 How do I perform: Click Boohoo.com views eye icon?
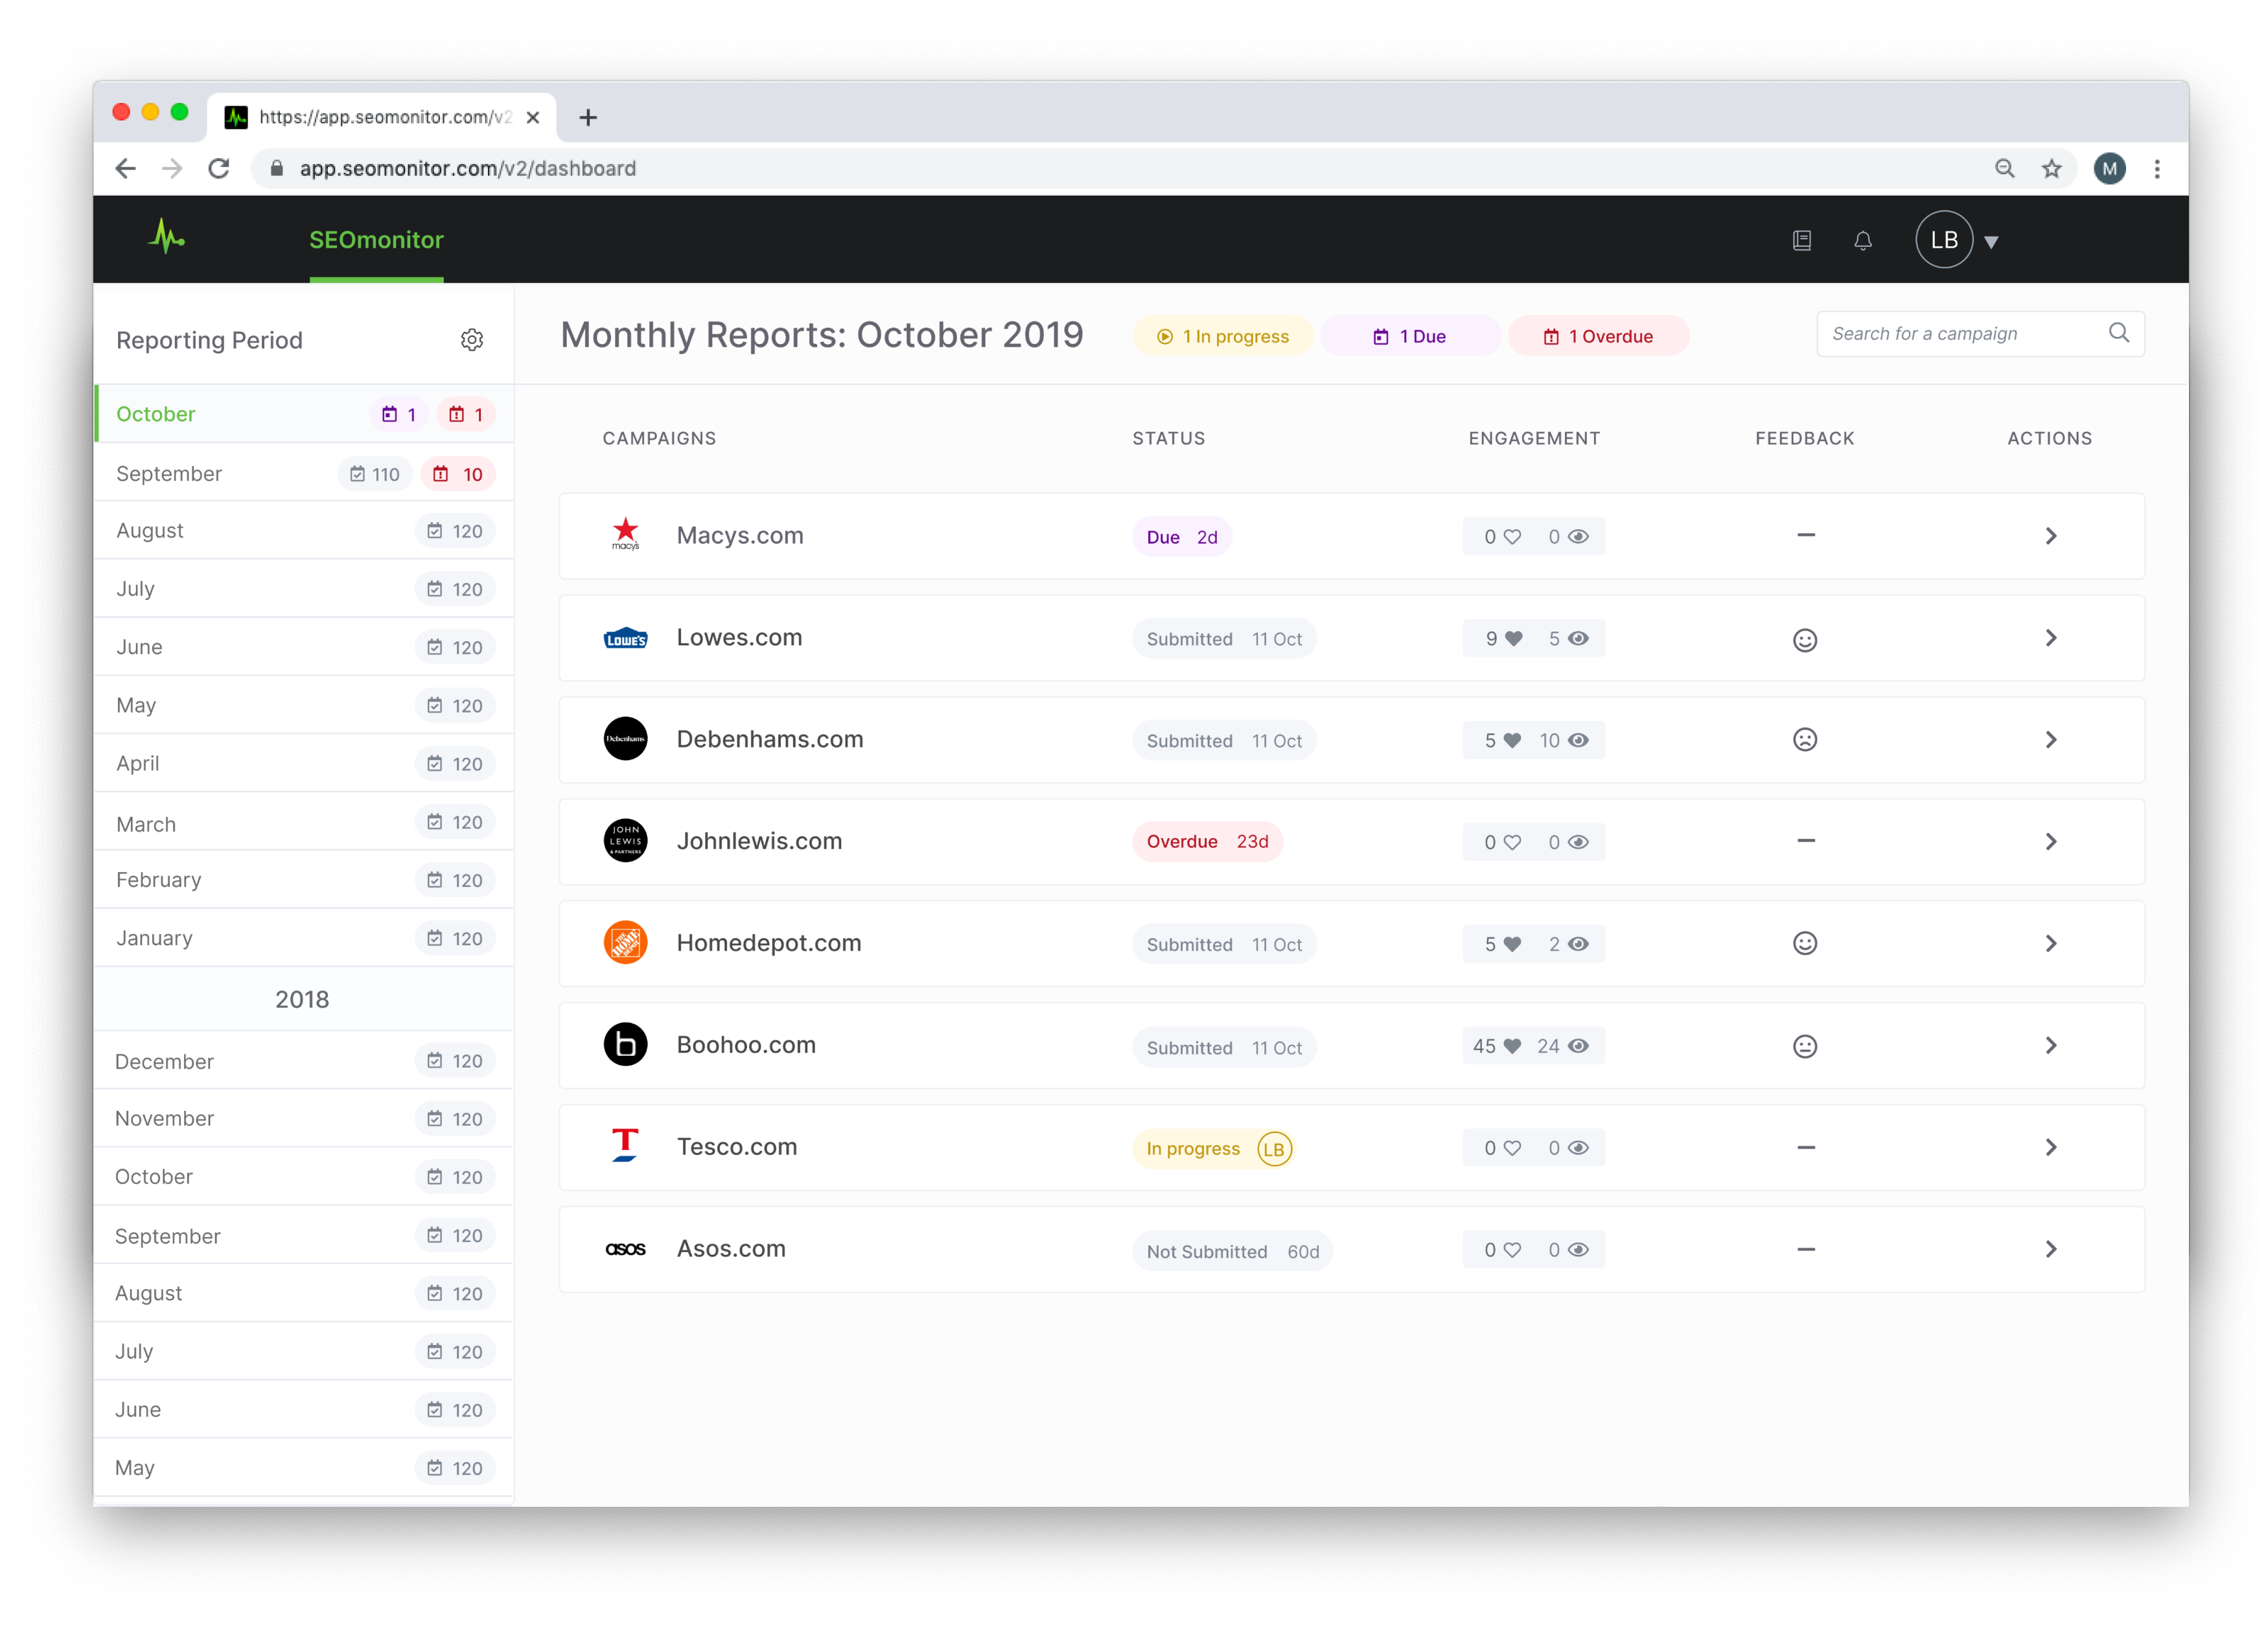pyautogui.click(x=1578, y=1046)
